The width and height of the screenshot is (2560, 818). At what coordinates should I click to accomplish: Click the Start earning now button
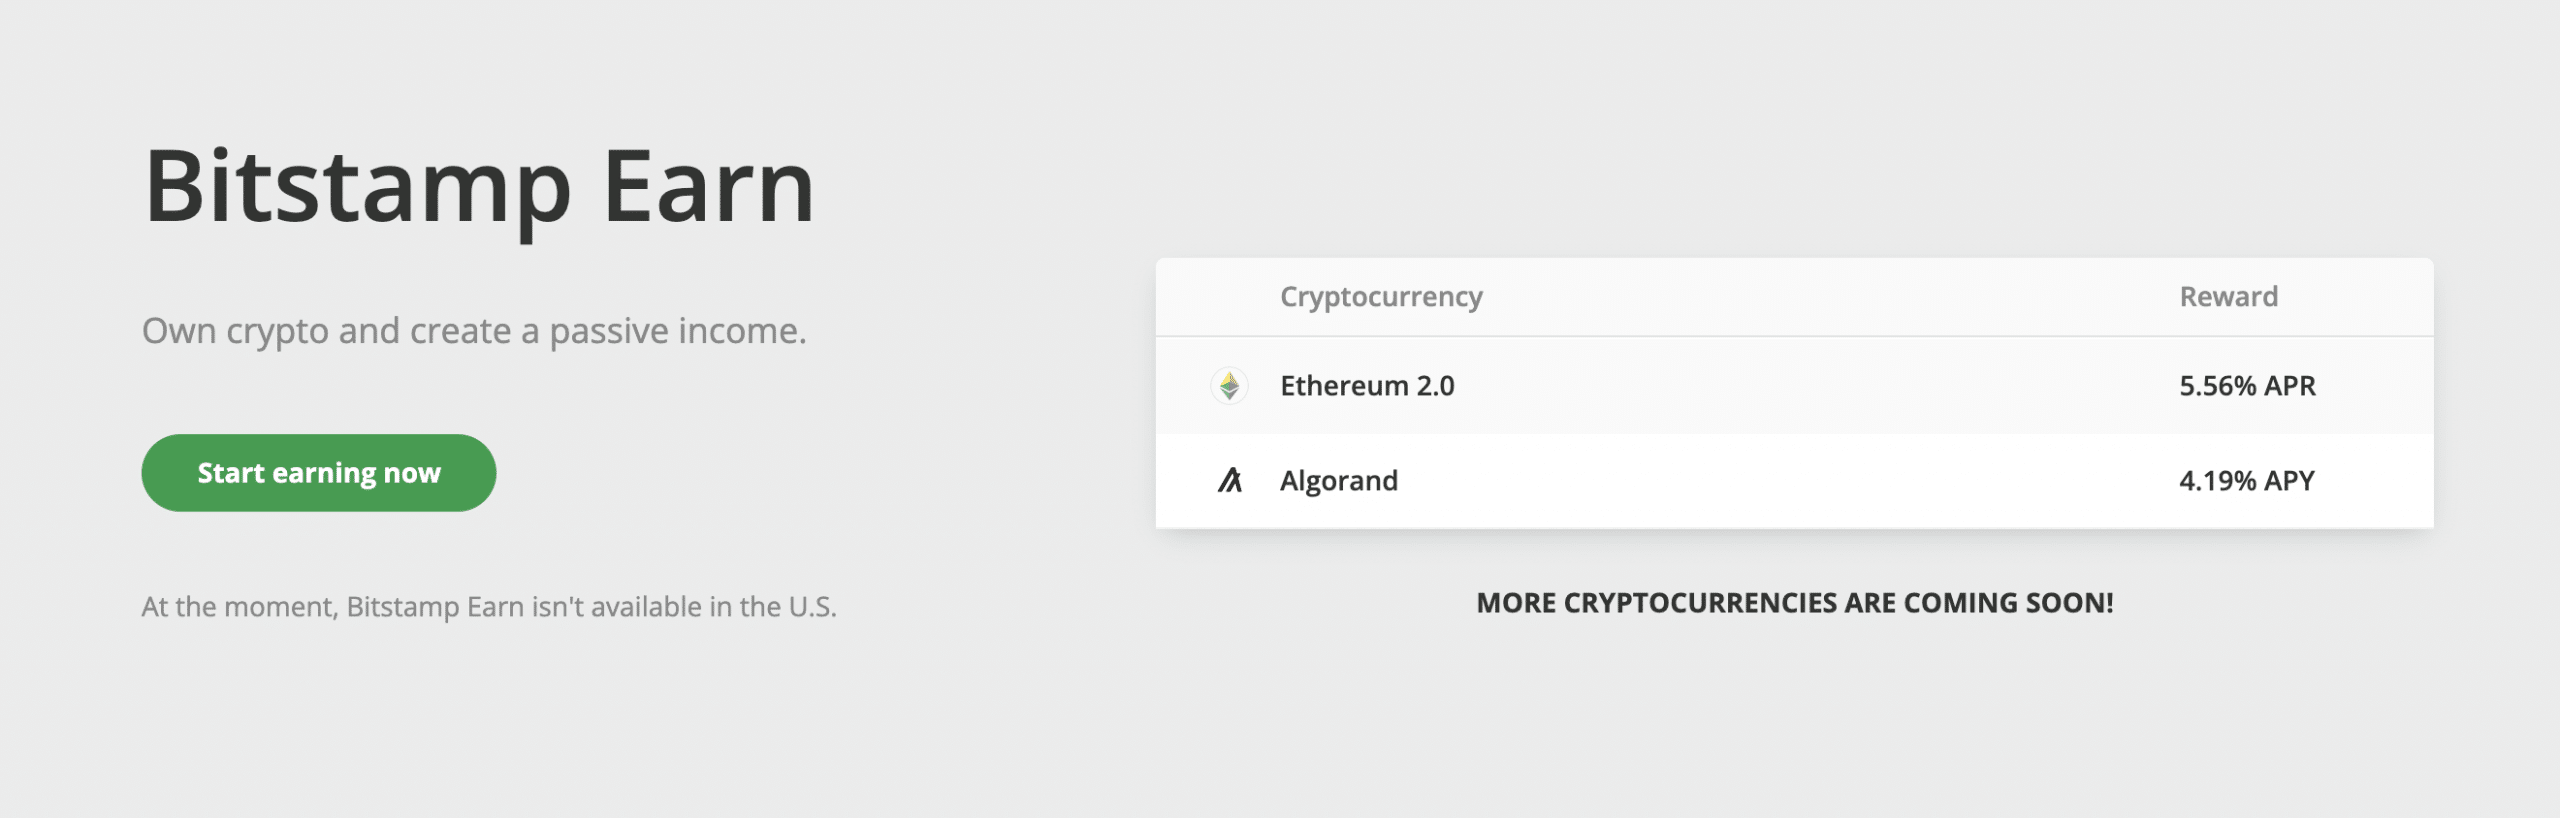pos(318,473)
